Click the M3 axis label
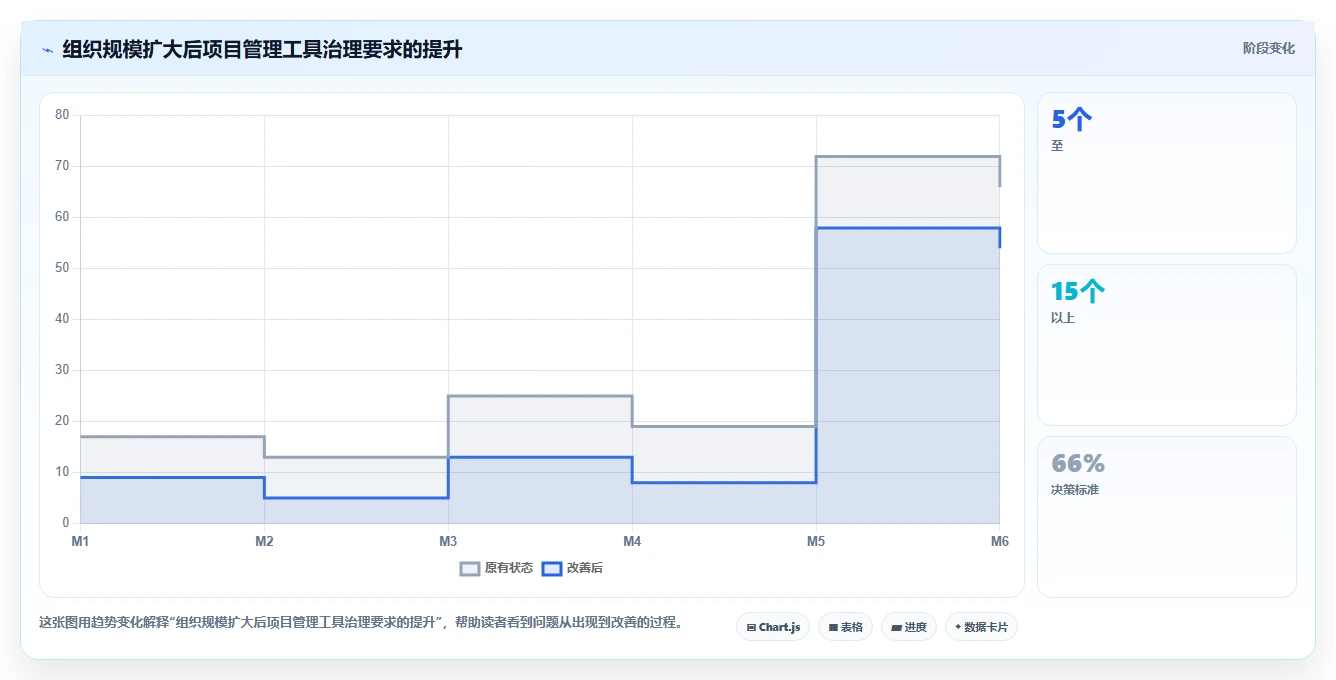This screenshot has width=1336, height=680. pyautogui.click(x=448, y=541)
